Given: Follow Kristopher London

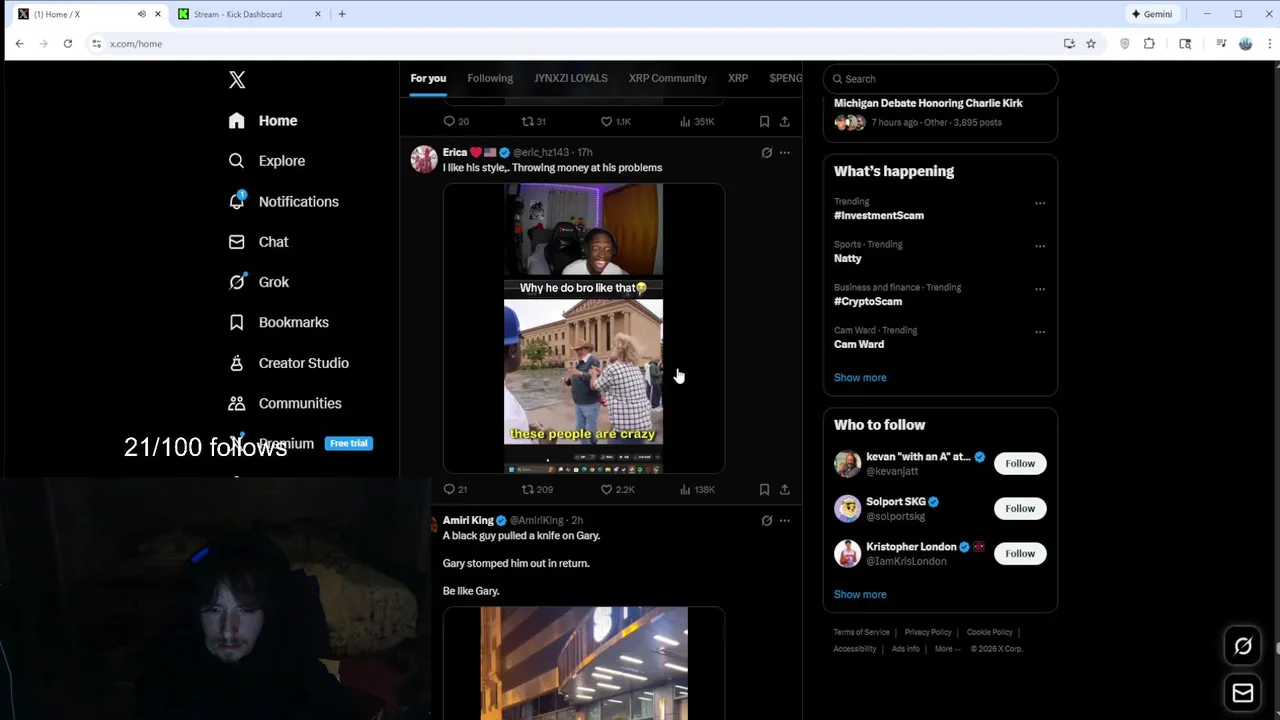Looking at the screenshot, I should [1020, 553].
